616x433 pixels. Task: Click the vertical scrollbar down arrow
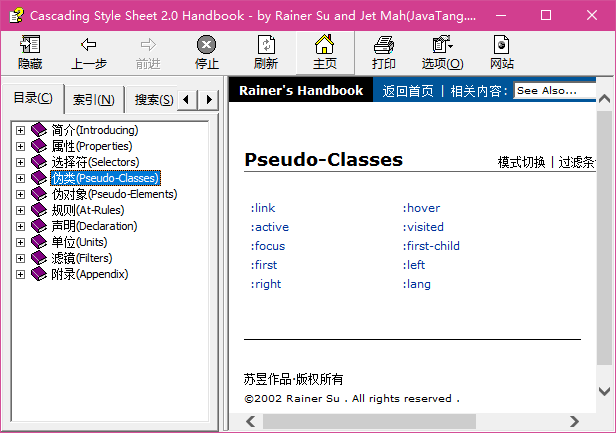coord(604,391)
